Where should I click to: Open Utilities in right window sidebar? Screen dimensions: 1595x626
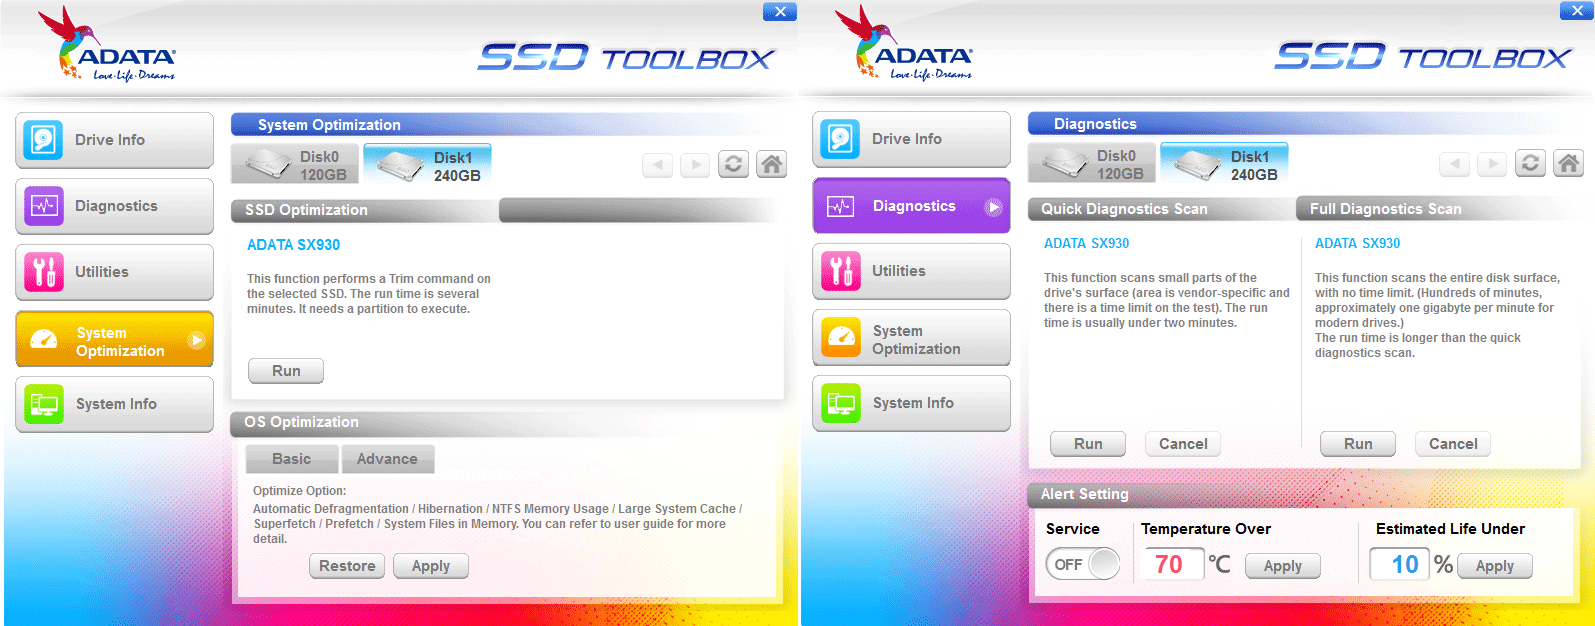click(911, 271)
